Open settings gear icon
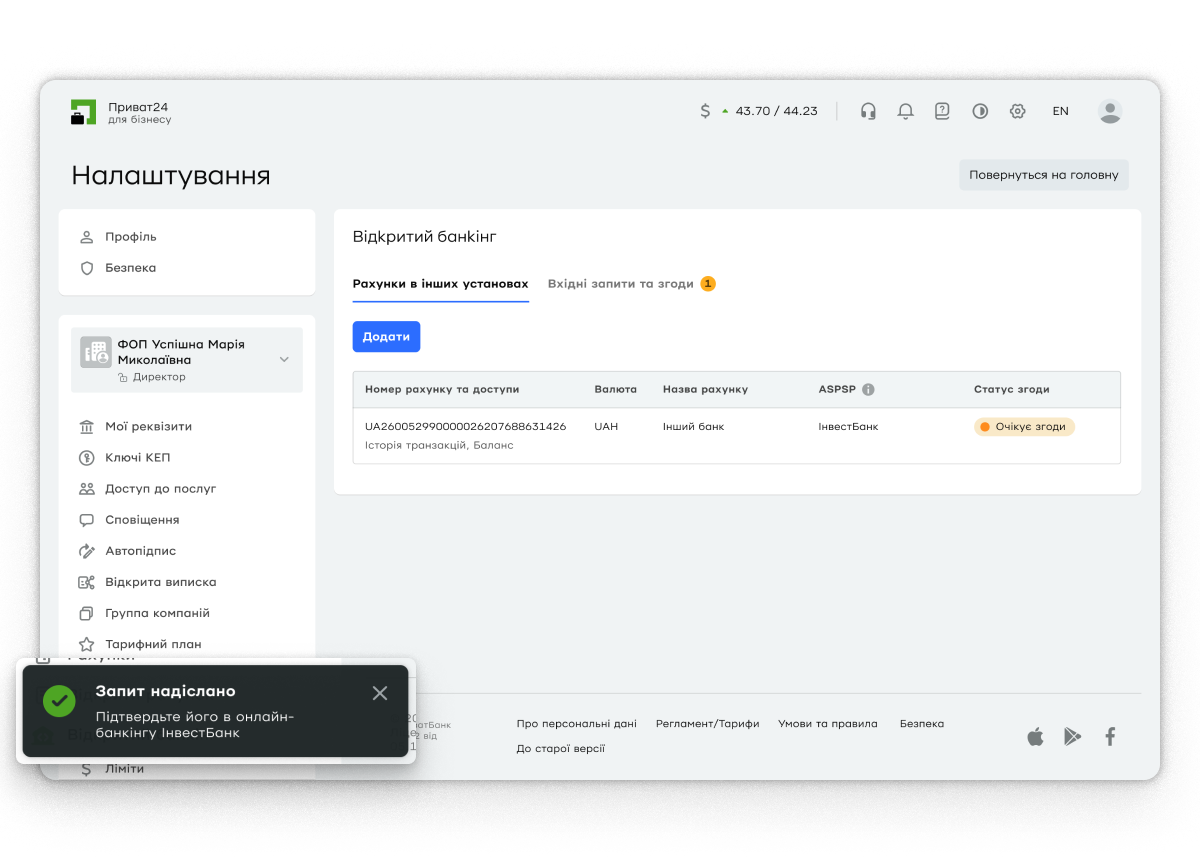 (x=1017, y=111)
